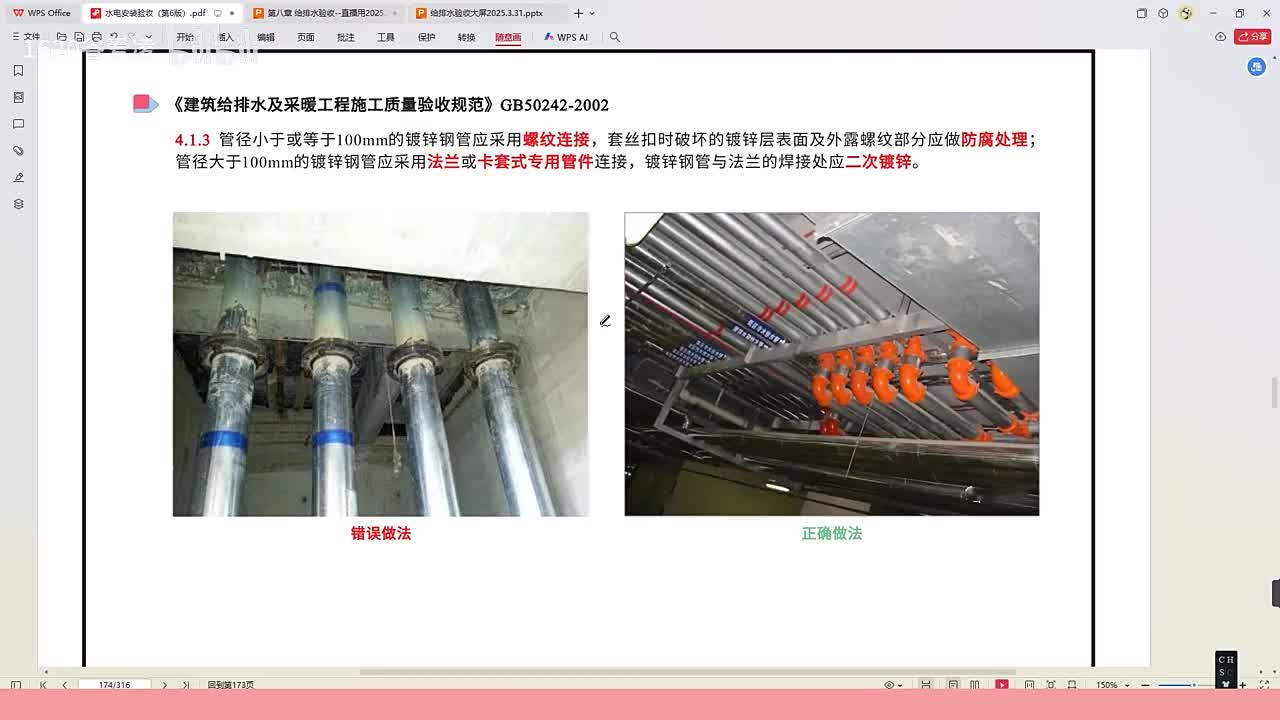Screen dimensions: 1280x720
Task: Click the page number field 174/316
Action: [x=116, y=685]
